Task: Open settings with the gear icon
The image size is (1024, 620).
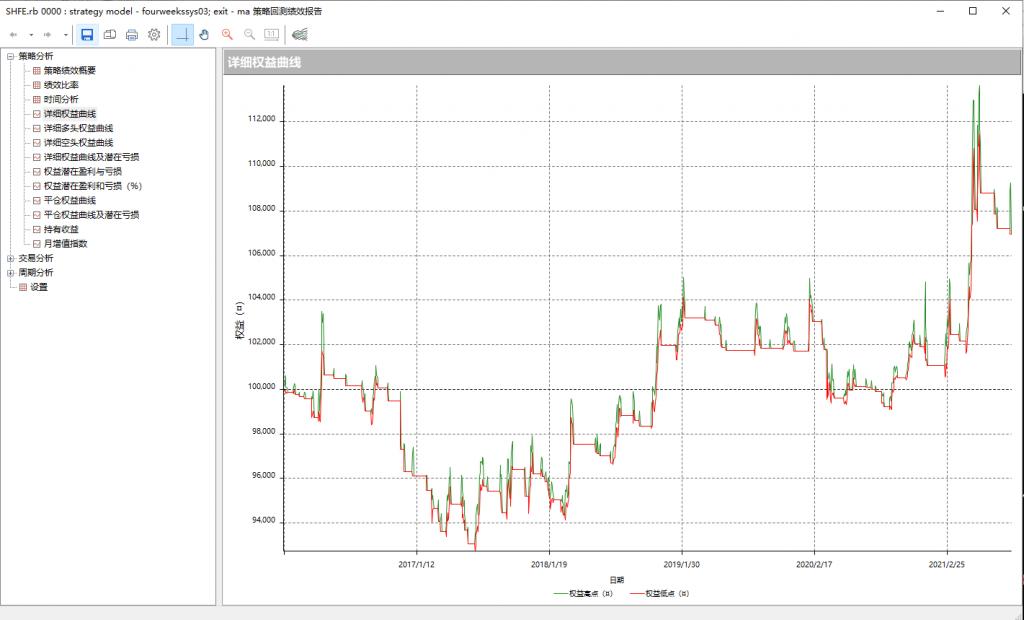Action: [154, 35]
